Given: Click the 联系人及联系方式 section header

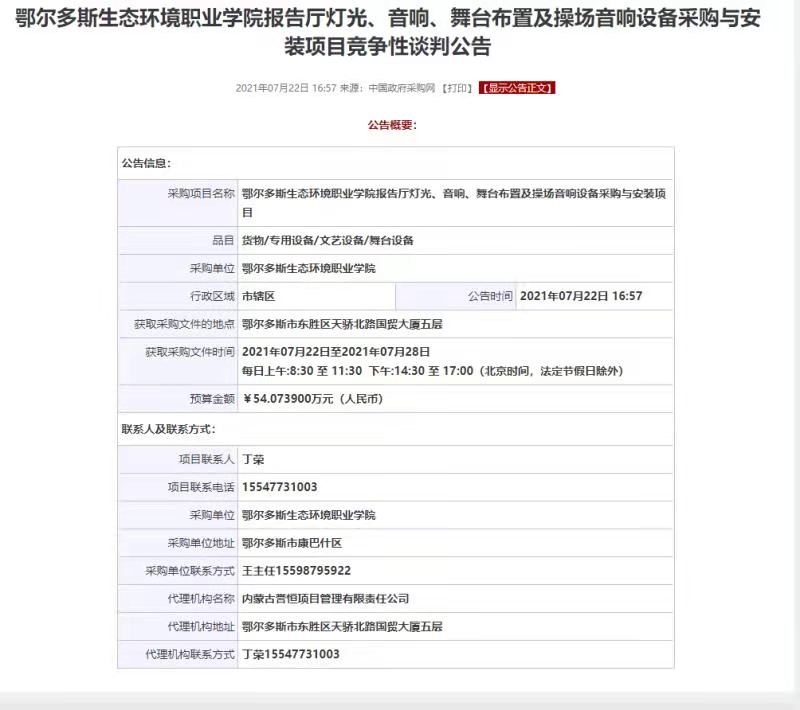Looking at the screenshot, I should click(x=168, y=429).
